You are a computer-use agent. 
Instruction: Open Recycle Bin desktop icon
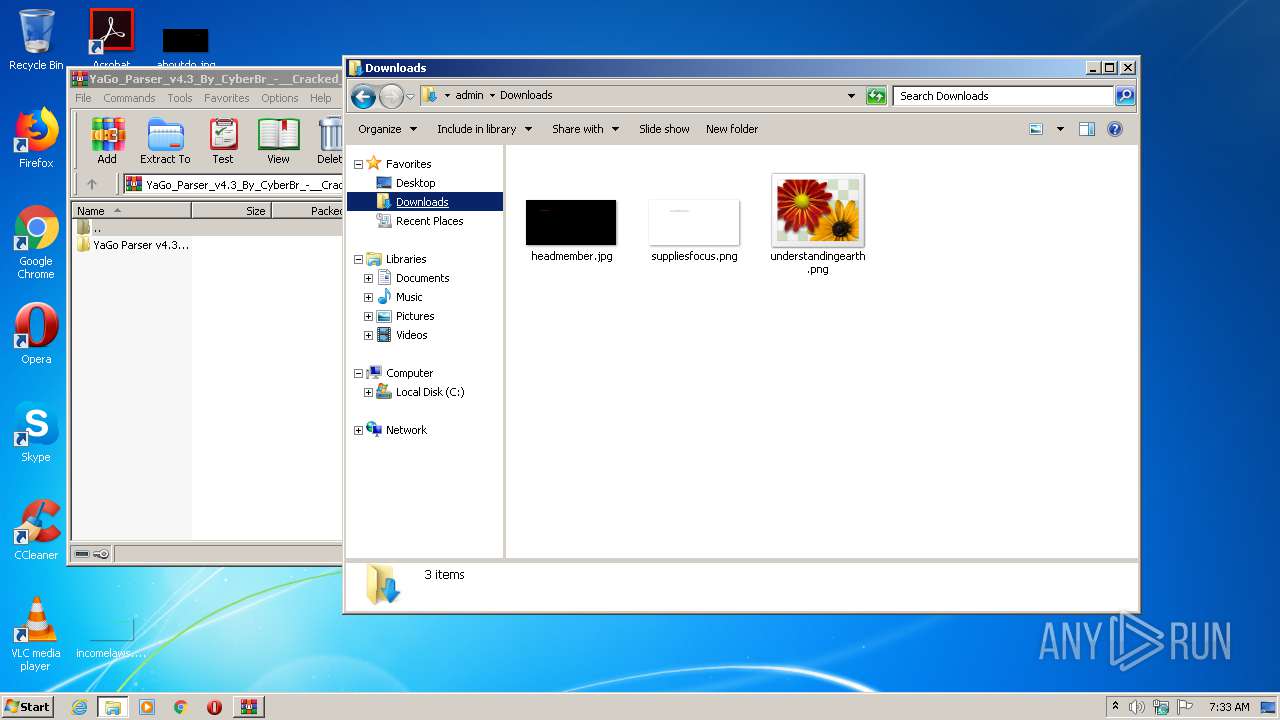coord(36,40)
